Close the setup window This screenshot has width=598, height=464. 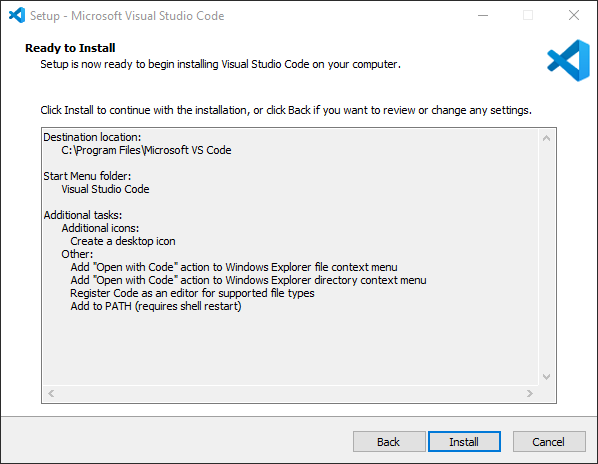tap(574, 16)
